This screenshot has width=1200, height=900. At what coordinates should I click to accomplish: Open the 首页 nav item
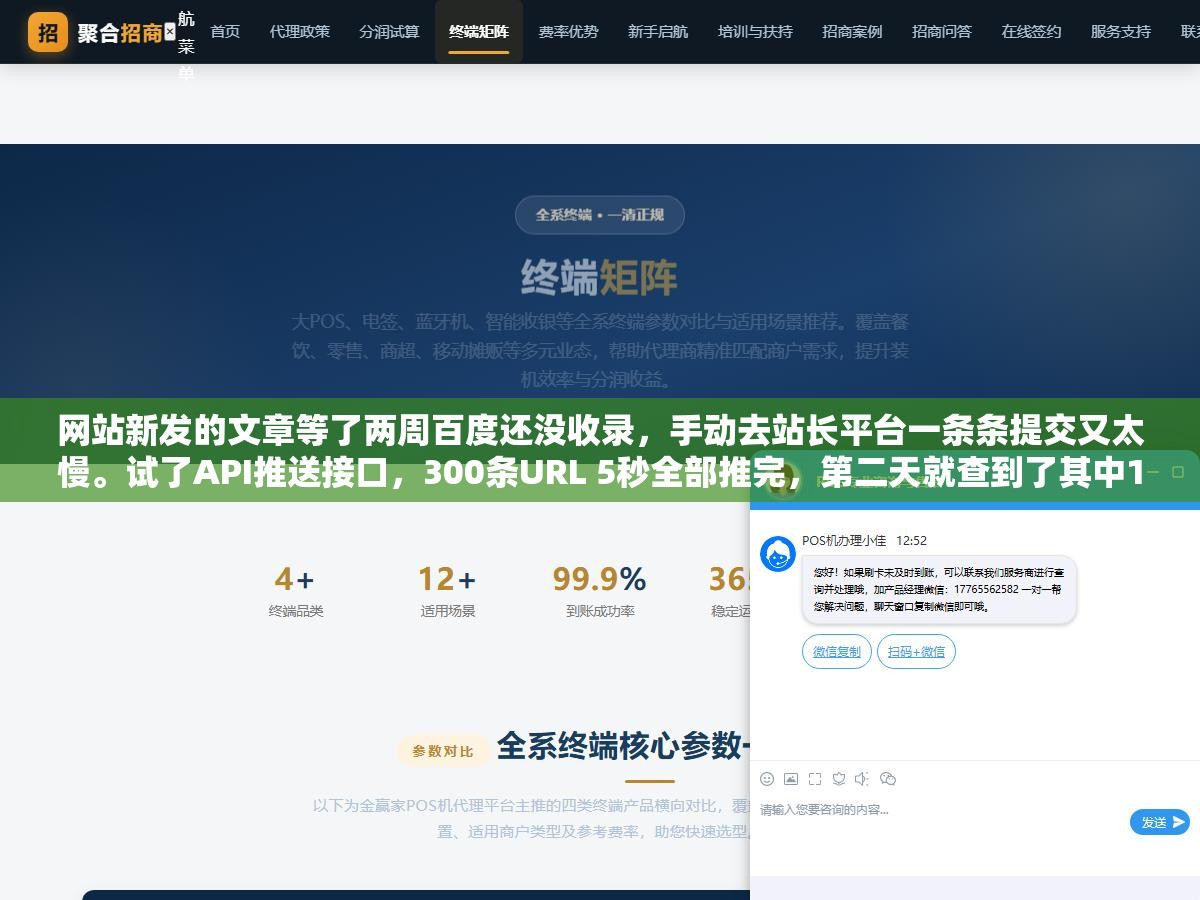point(225,32)
